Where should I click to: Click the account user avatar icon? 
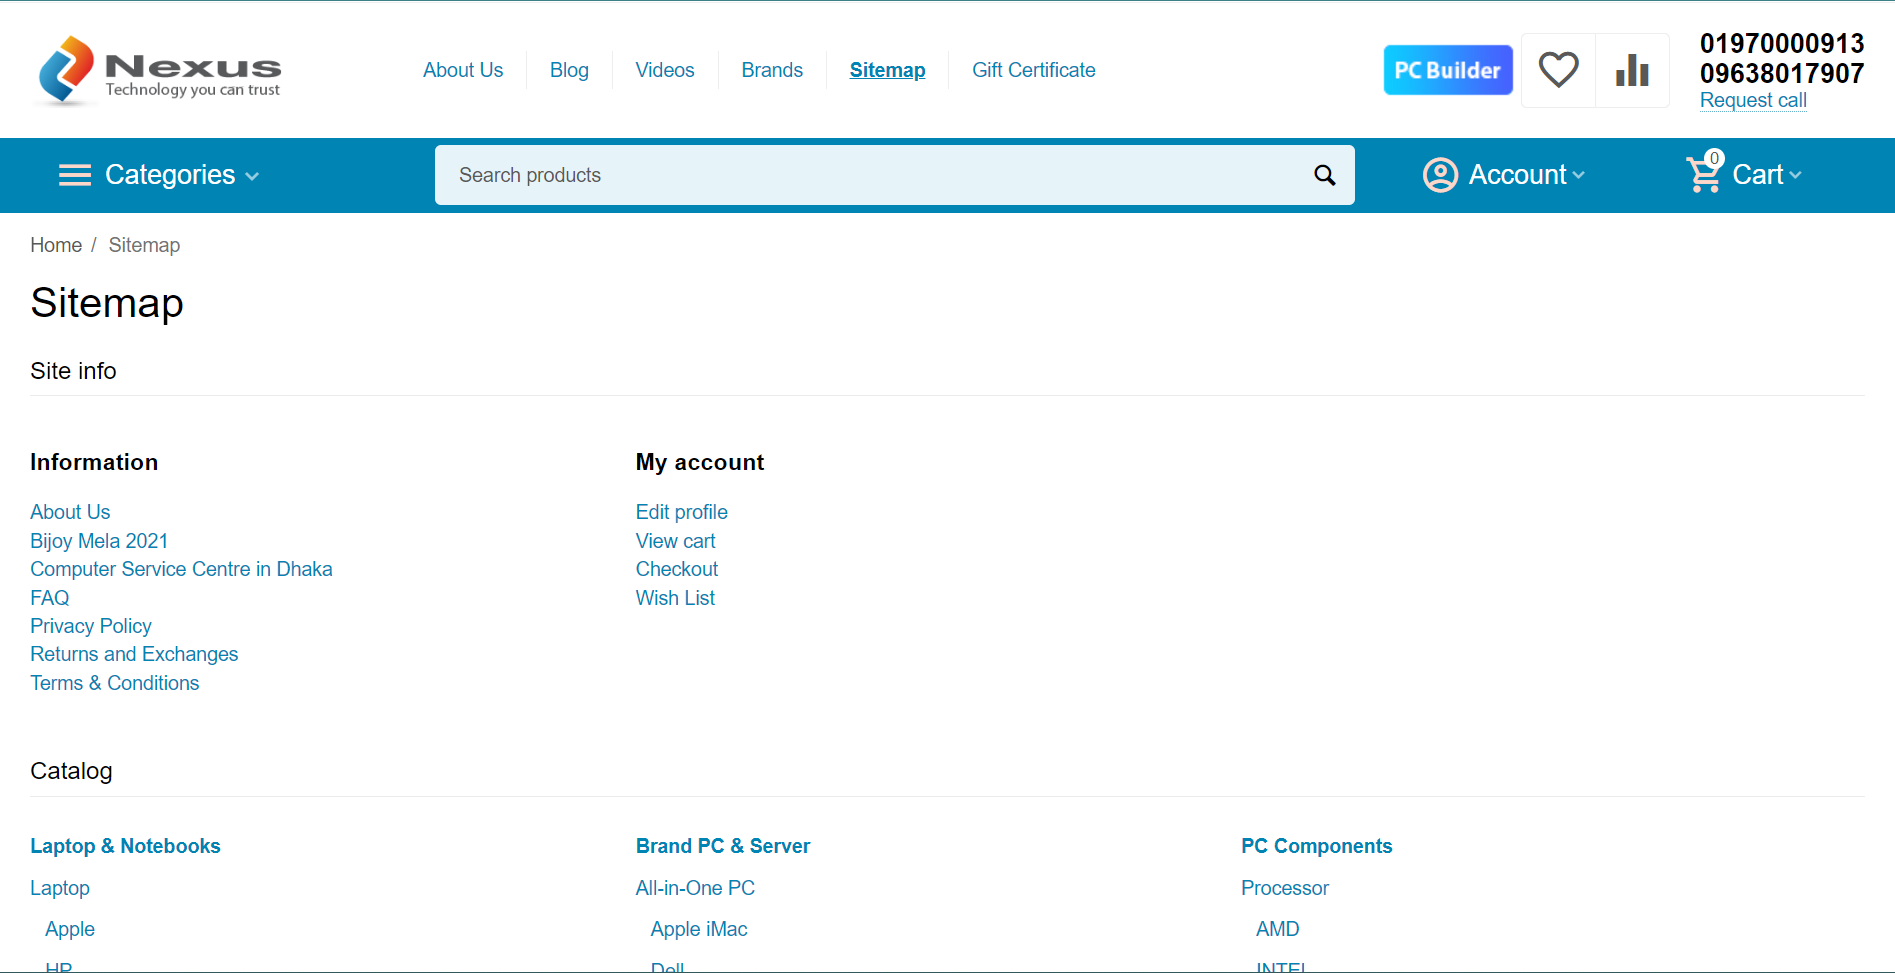[x=1440, y=175]
